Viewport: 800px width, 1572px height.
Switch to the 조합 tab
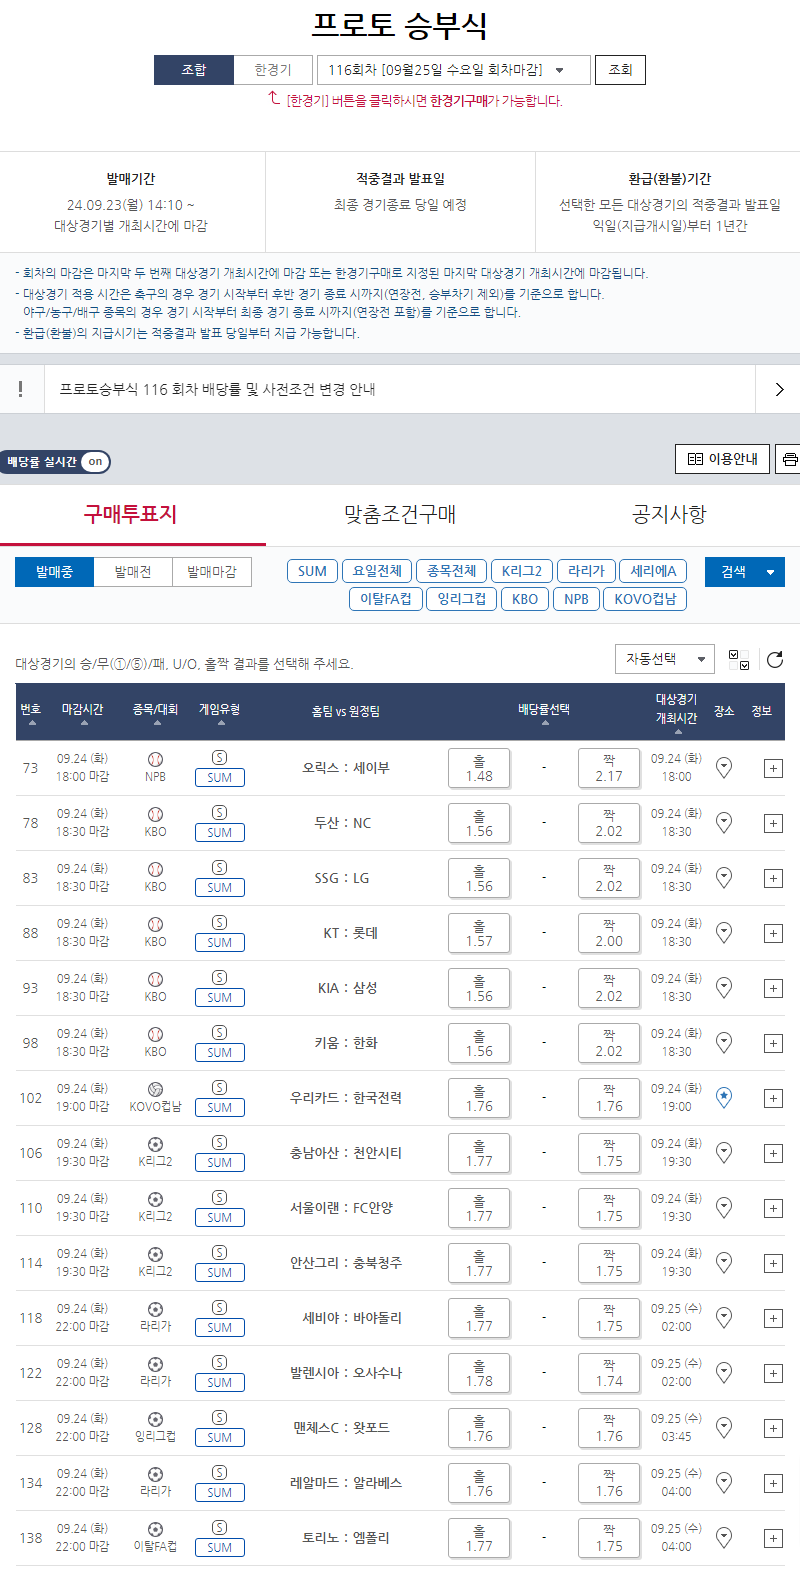coord(194,70)
